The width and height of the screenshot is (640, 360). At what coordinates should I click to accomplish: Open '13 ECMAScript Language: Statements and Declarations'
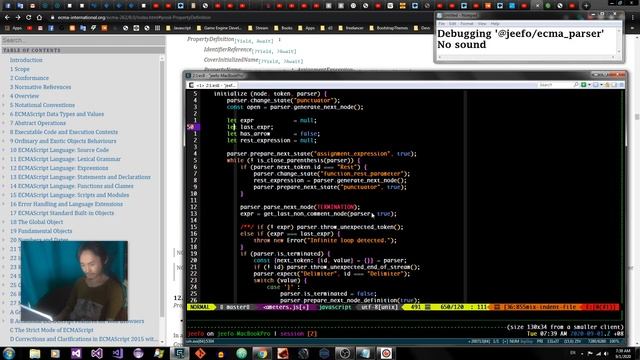pos(80,177)
